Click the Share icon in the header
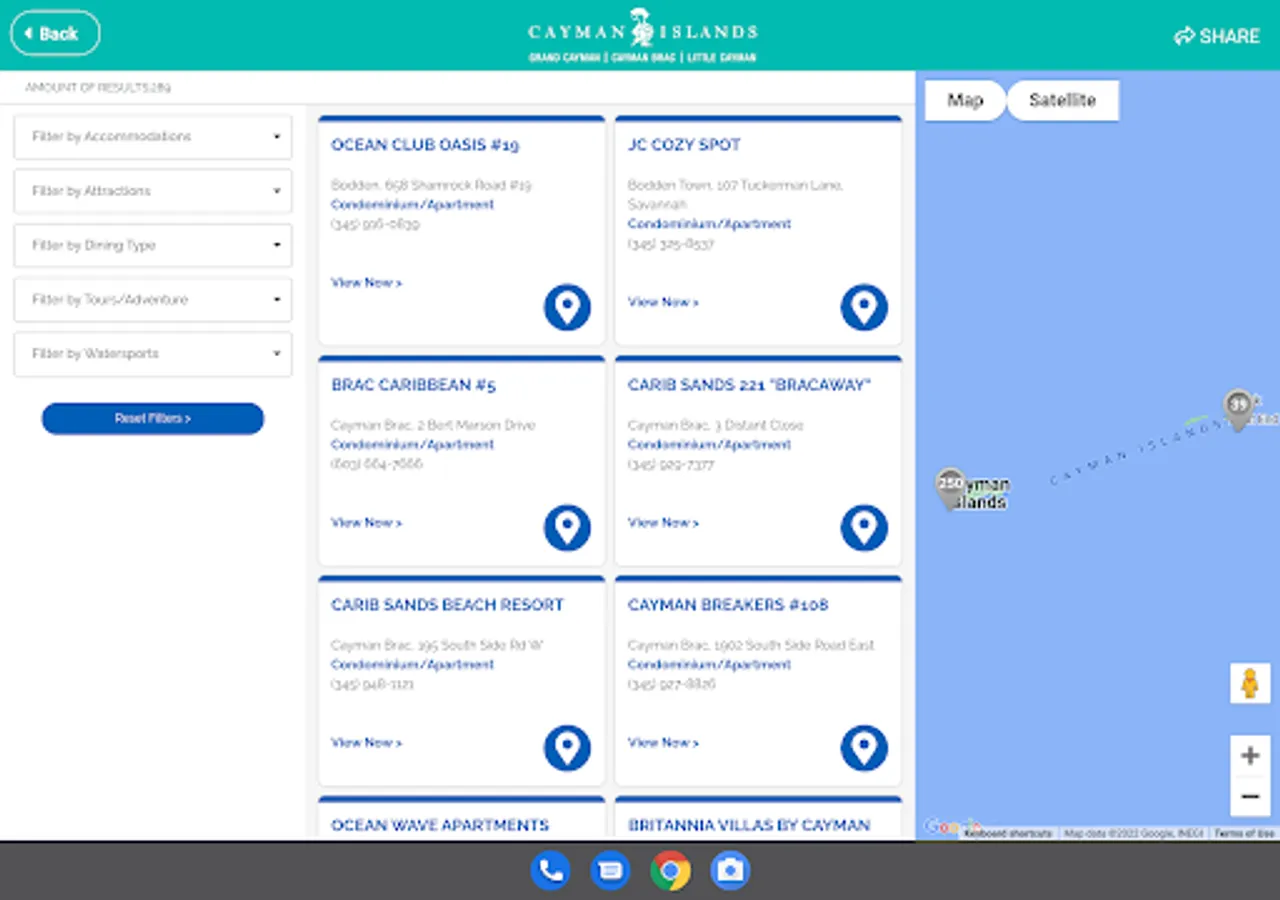Viewport: 1280px width, 900px height. point(1184,36)
